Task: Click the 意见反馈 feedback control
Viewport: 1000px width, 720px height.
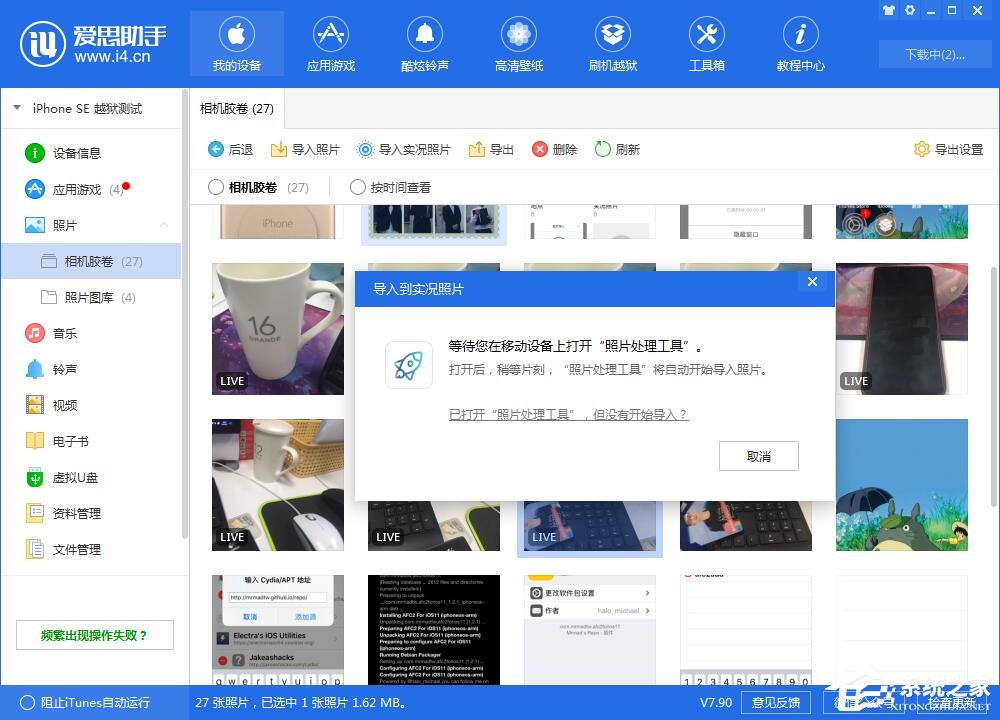Action: (776, 703)
